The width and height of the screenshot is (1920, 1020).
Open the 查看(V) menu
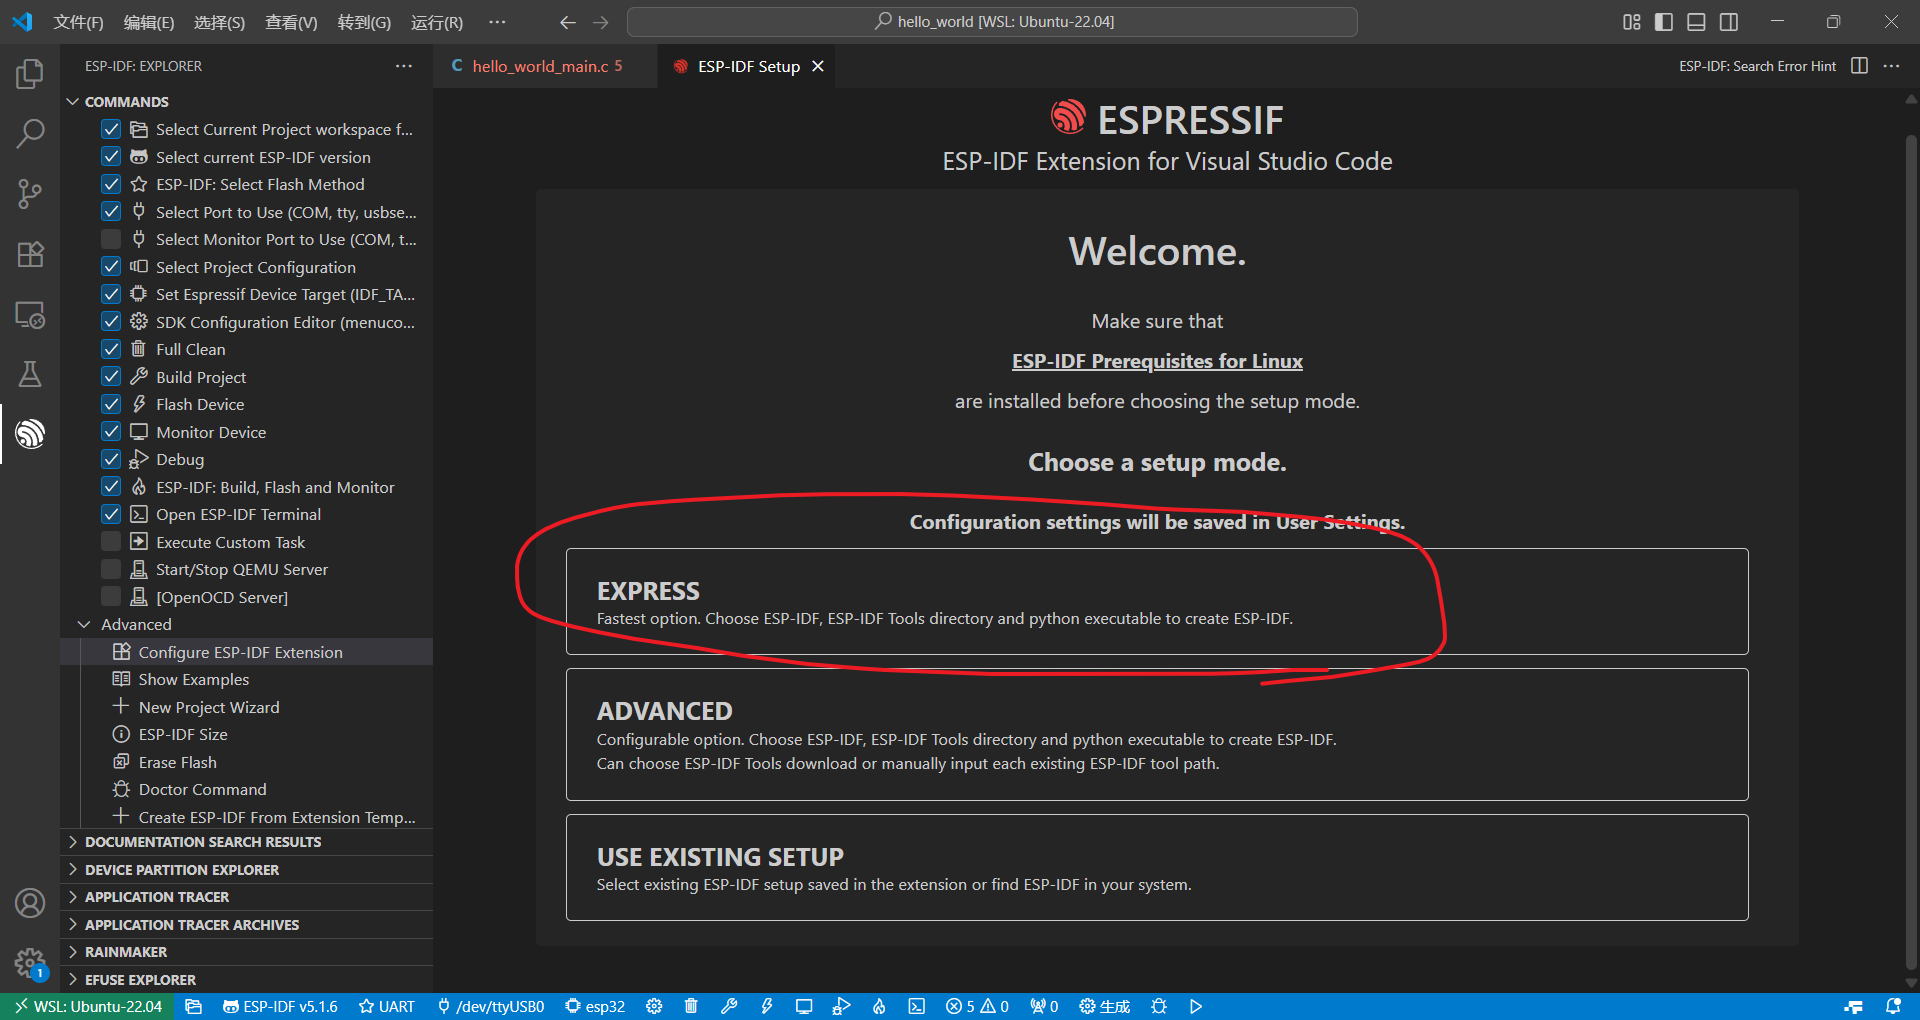[291, 22]
